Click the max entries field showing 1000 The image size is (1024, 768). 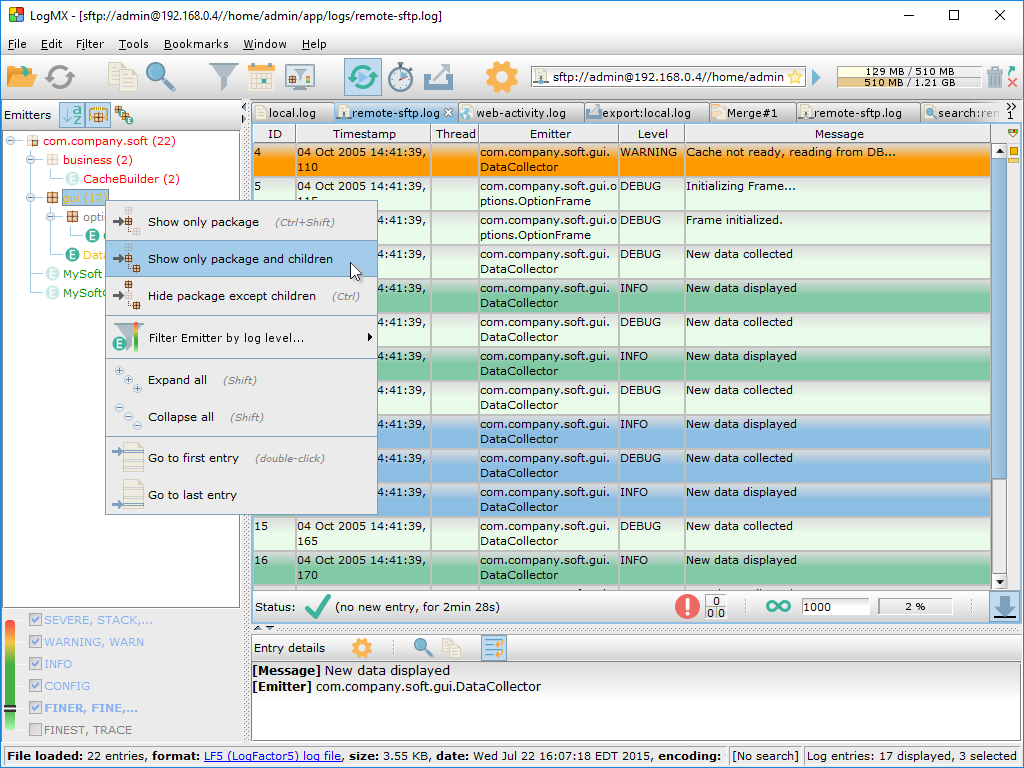tap(835, 607)
